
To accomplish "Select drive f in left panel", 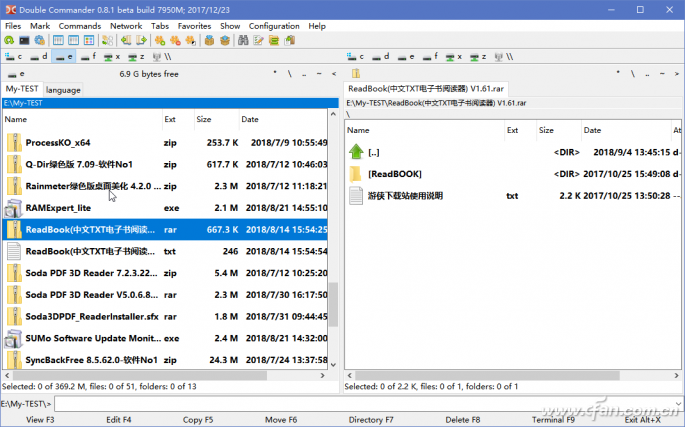I will coord(89,57).
